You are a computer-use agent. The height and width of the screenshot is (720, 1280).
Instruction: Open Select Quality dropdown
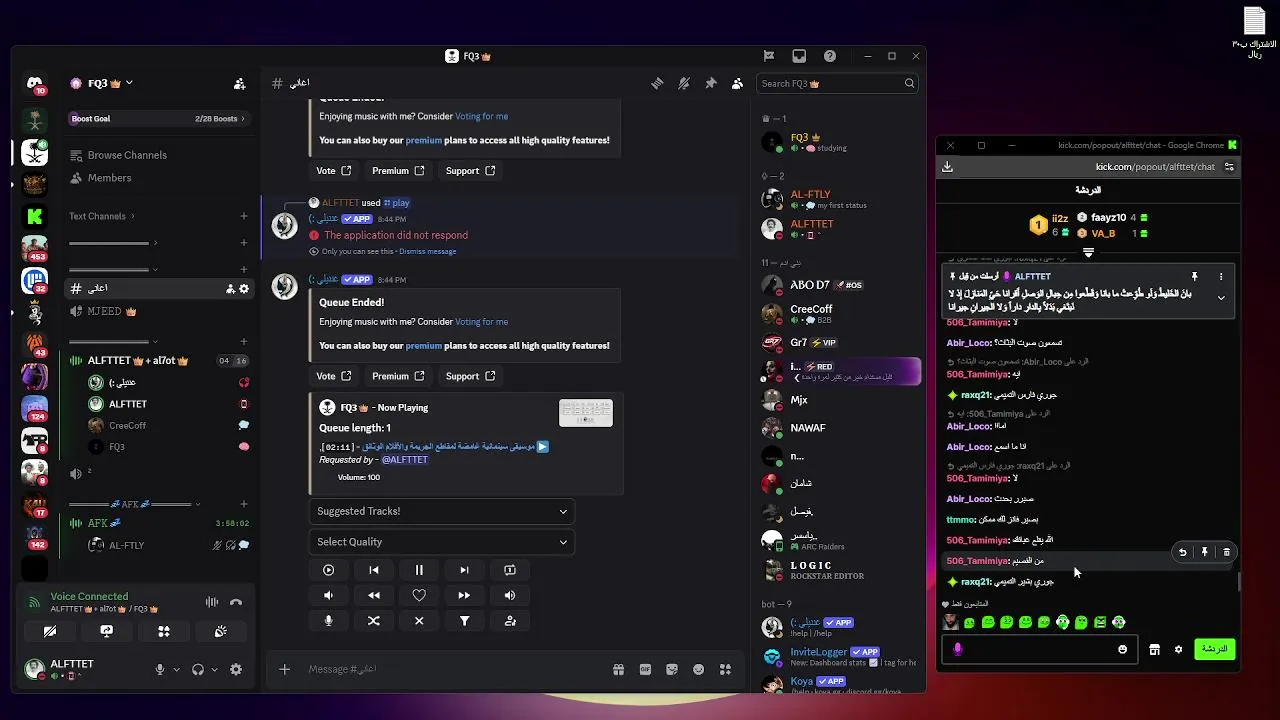[x=442, y=542]
